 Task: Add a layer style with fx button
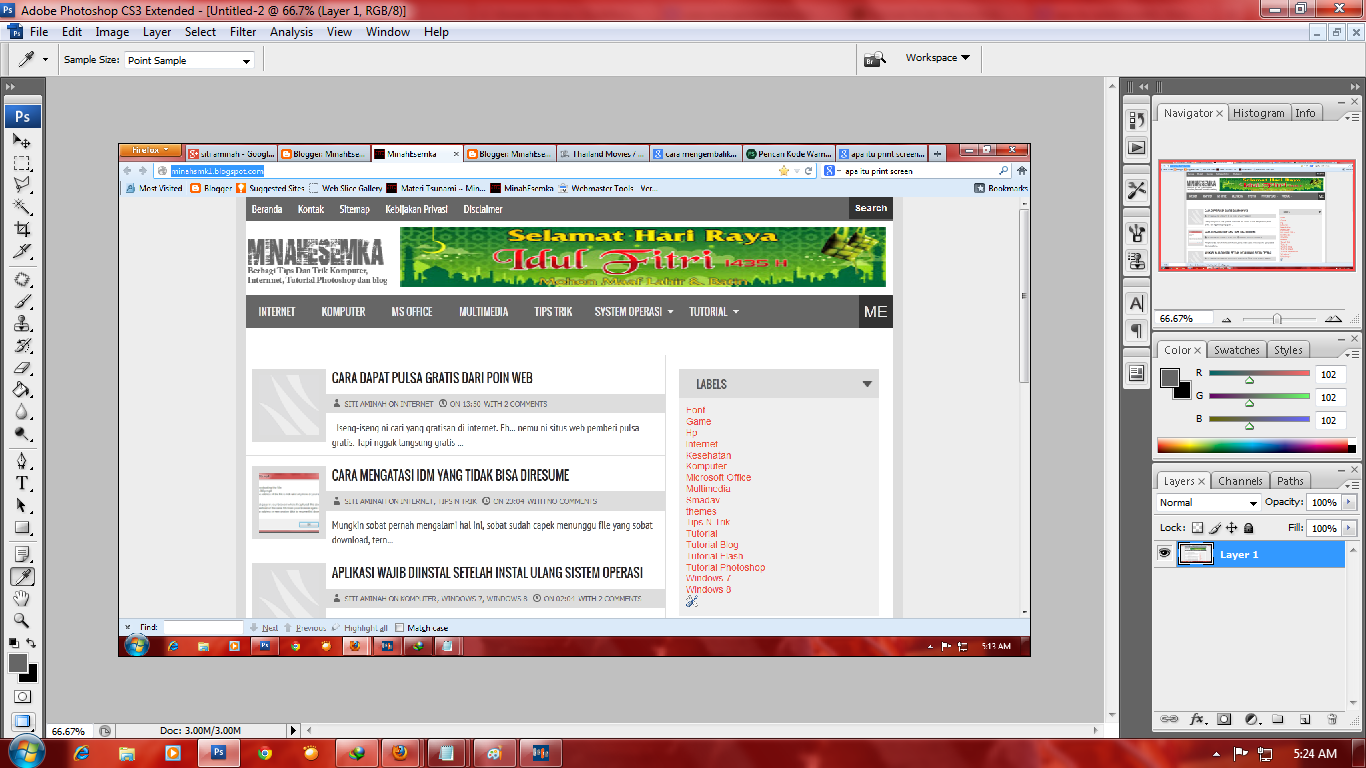coord(1198,719)
